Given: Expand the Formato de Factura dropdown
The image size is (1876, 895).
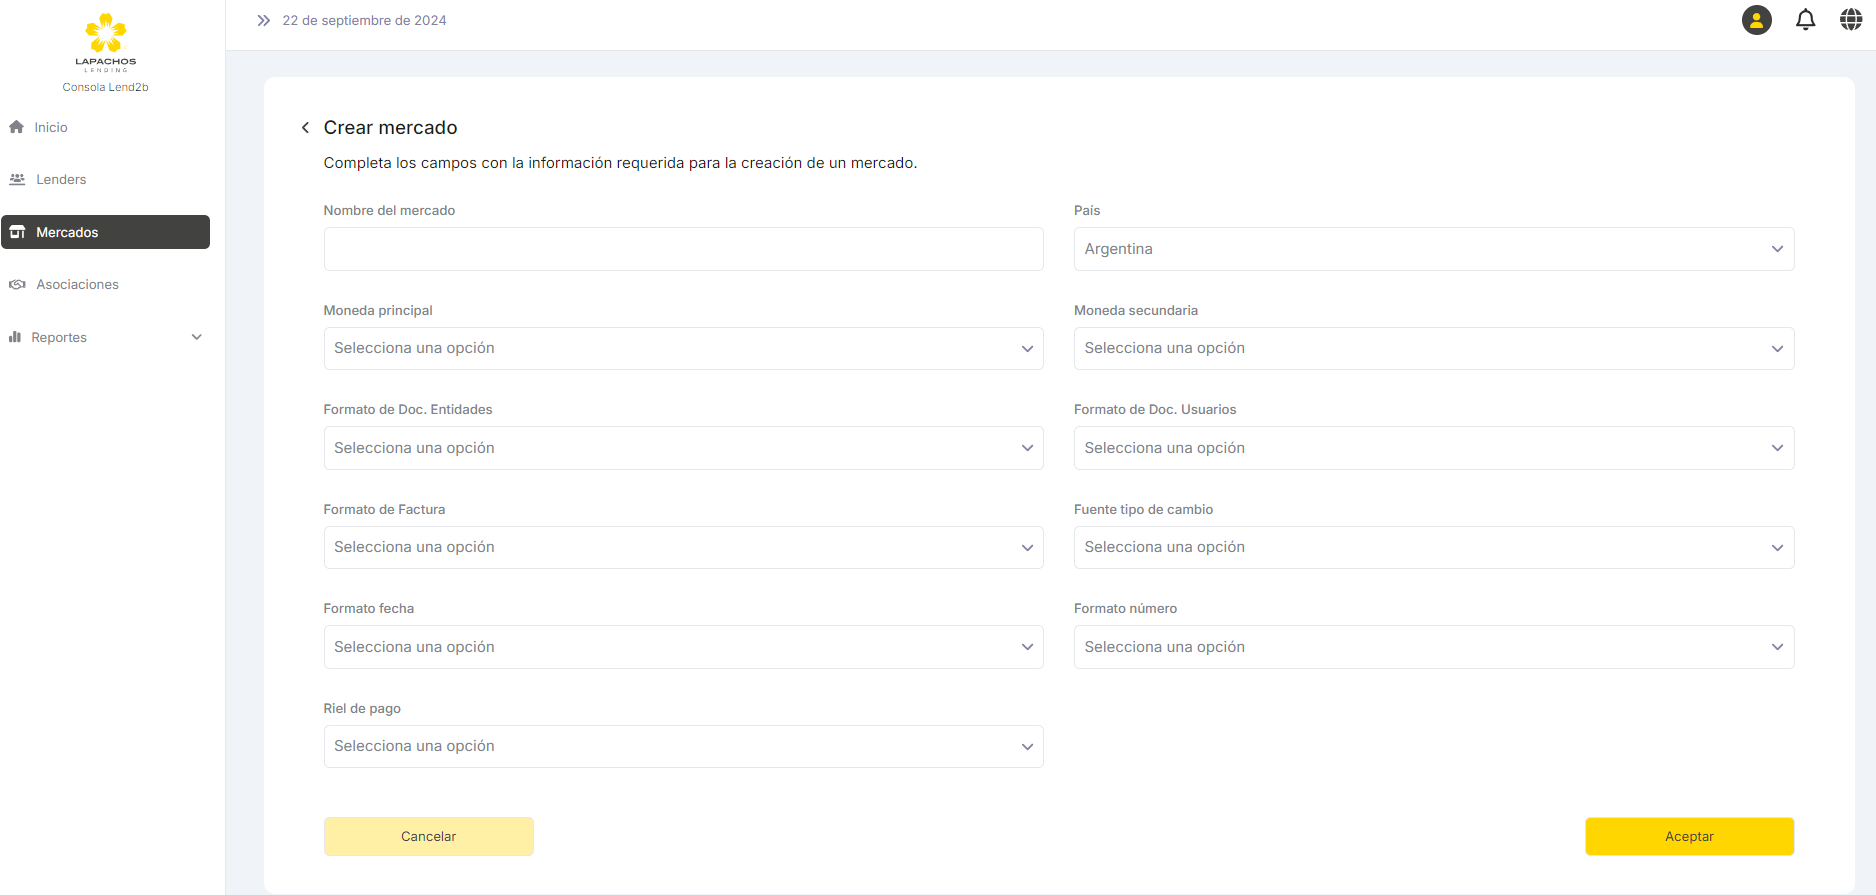Looking at the screenshot, I should coord(683,548).
